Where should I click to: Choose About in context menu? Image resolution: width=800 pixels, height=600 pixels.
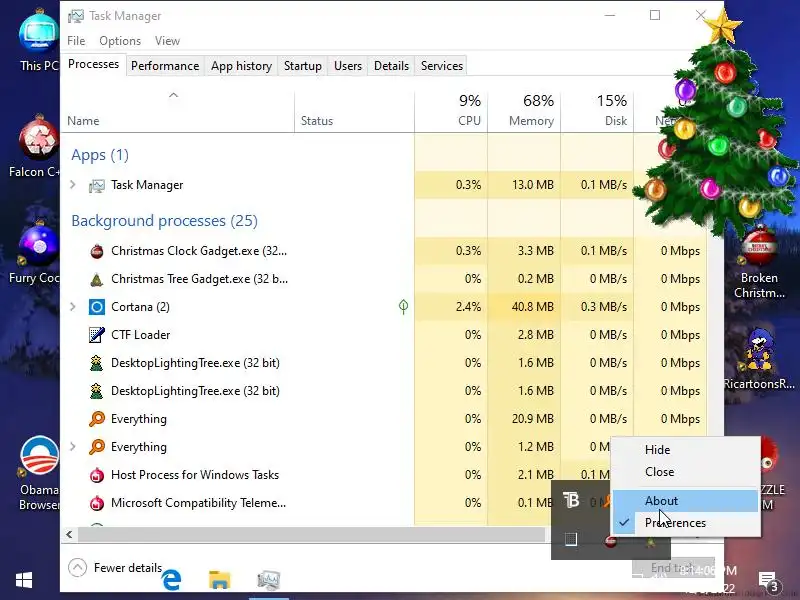click(686, 501)
